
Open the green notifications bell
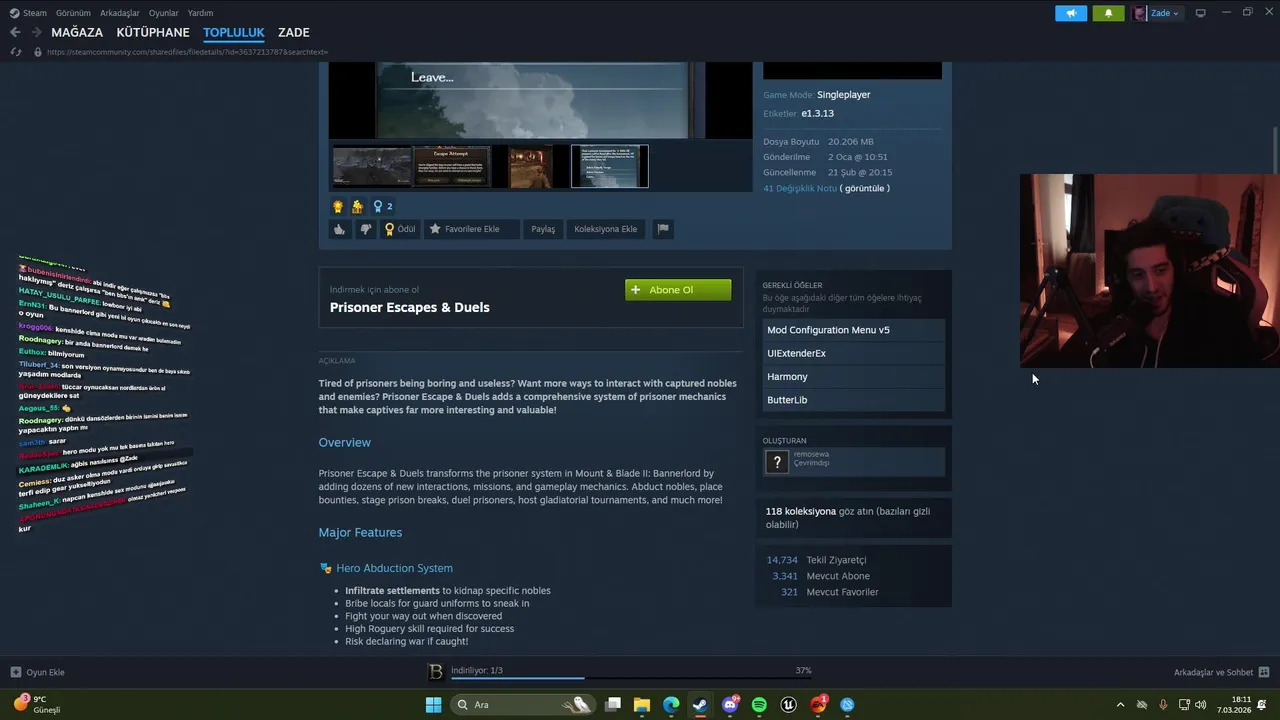[1108, 13]
